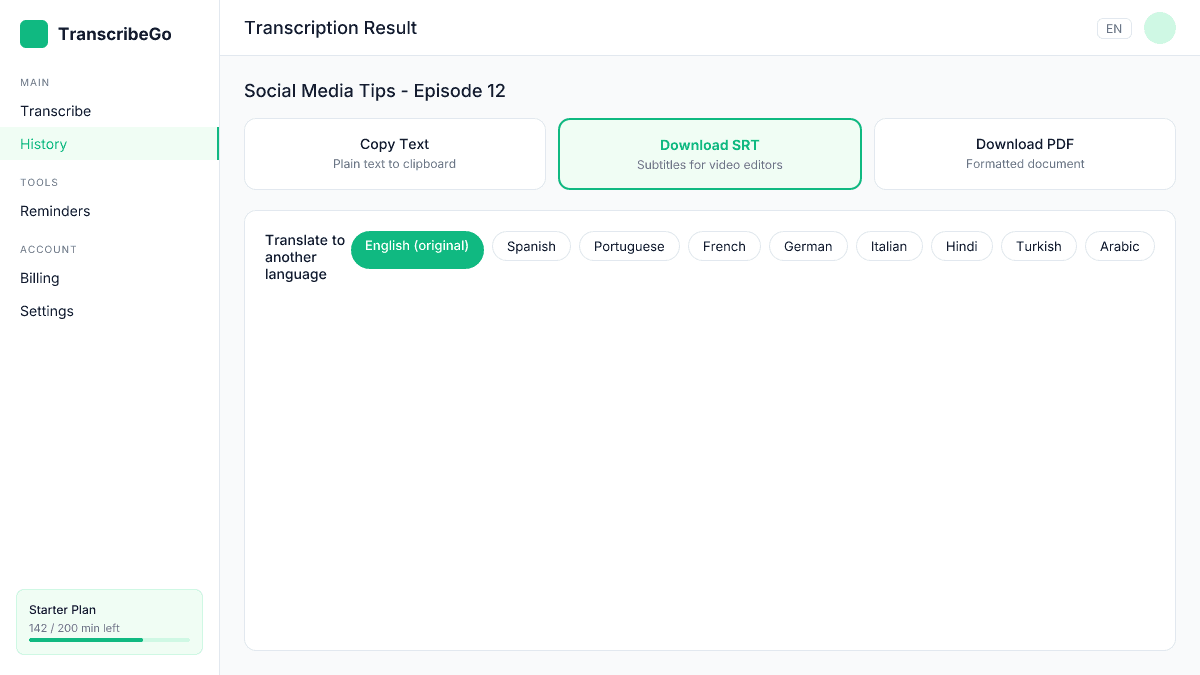Viewport: 1200px width, 675px height.
Task: Click the profile avatar
Action: (1159, 28)
